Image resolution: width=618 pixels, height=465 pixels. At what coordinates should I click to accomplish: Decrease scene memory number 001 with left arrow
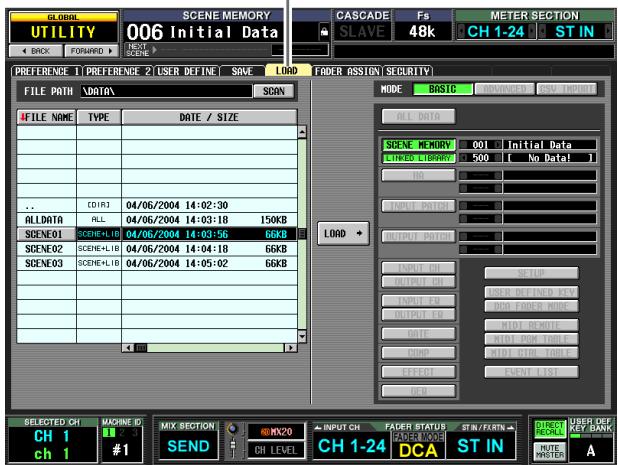click(463, 145)
